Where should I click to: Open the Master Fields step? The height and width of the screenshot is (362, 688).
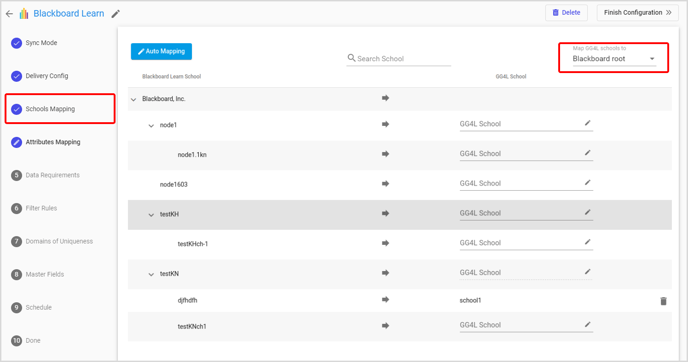[38, 274]
